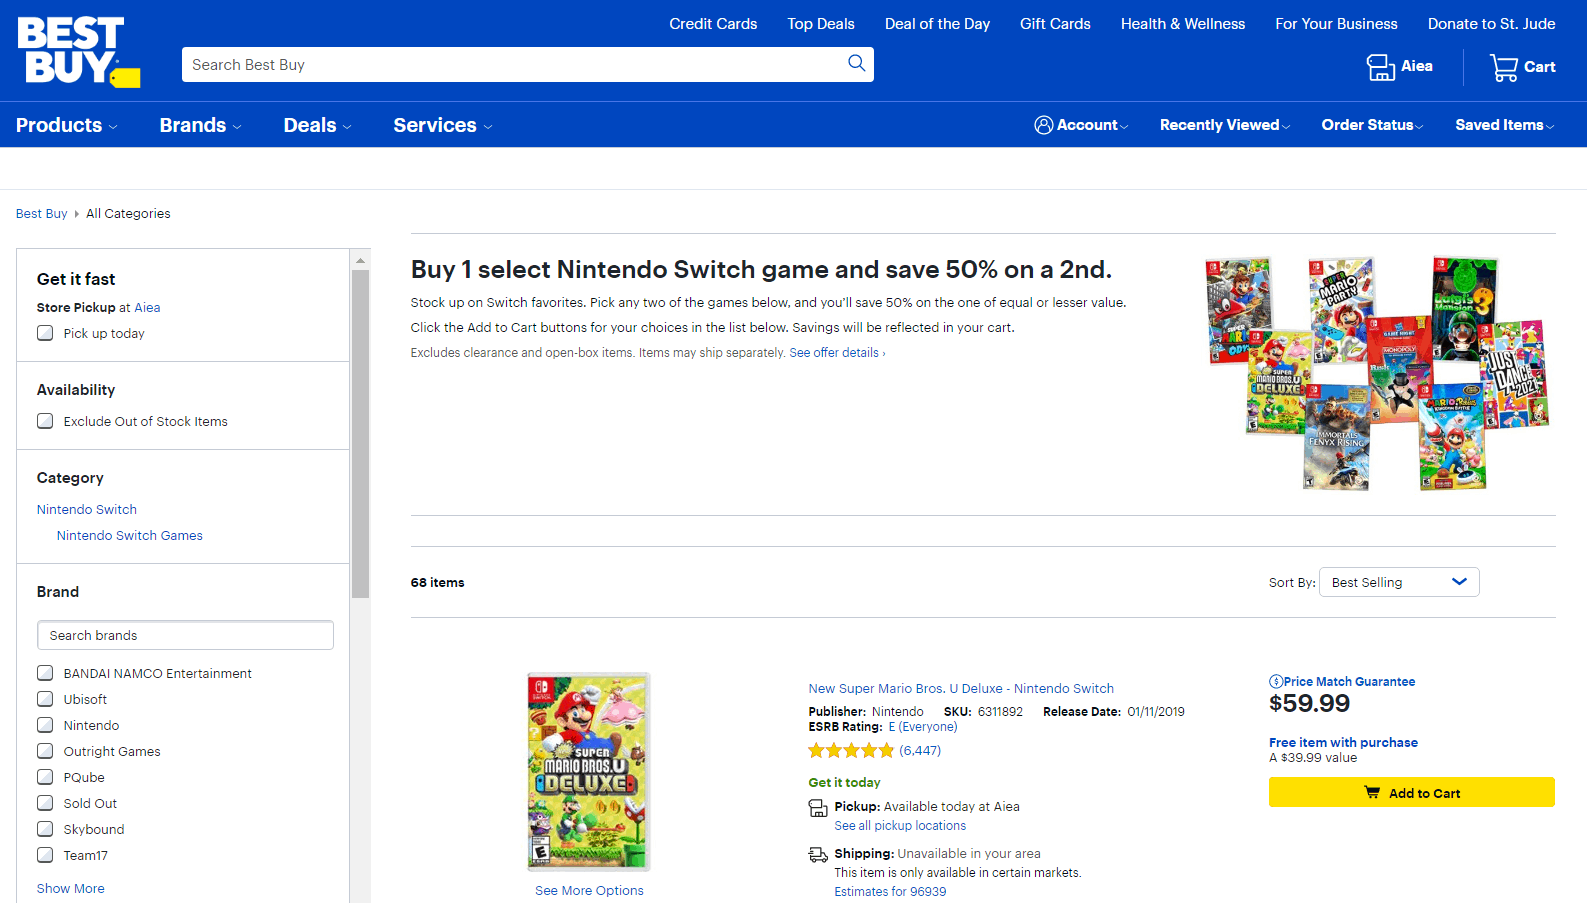Viewport: 1587px width, 903px height.
Task: Toggle the Pick up today checkbox
Action: click(x=45, y=333)
